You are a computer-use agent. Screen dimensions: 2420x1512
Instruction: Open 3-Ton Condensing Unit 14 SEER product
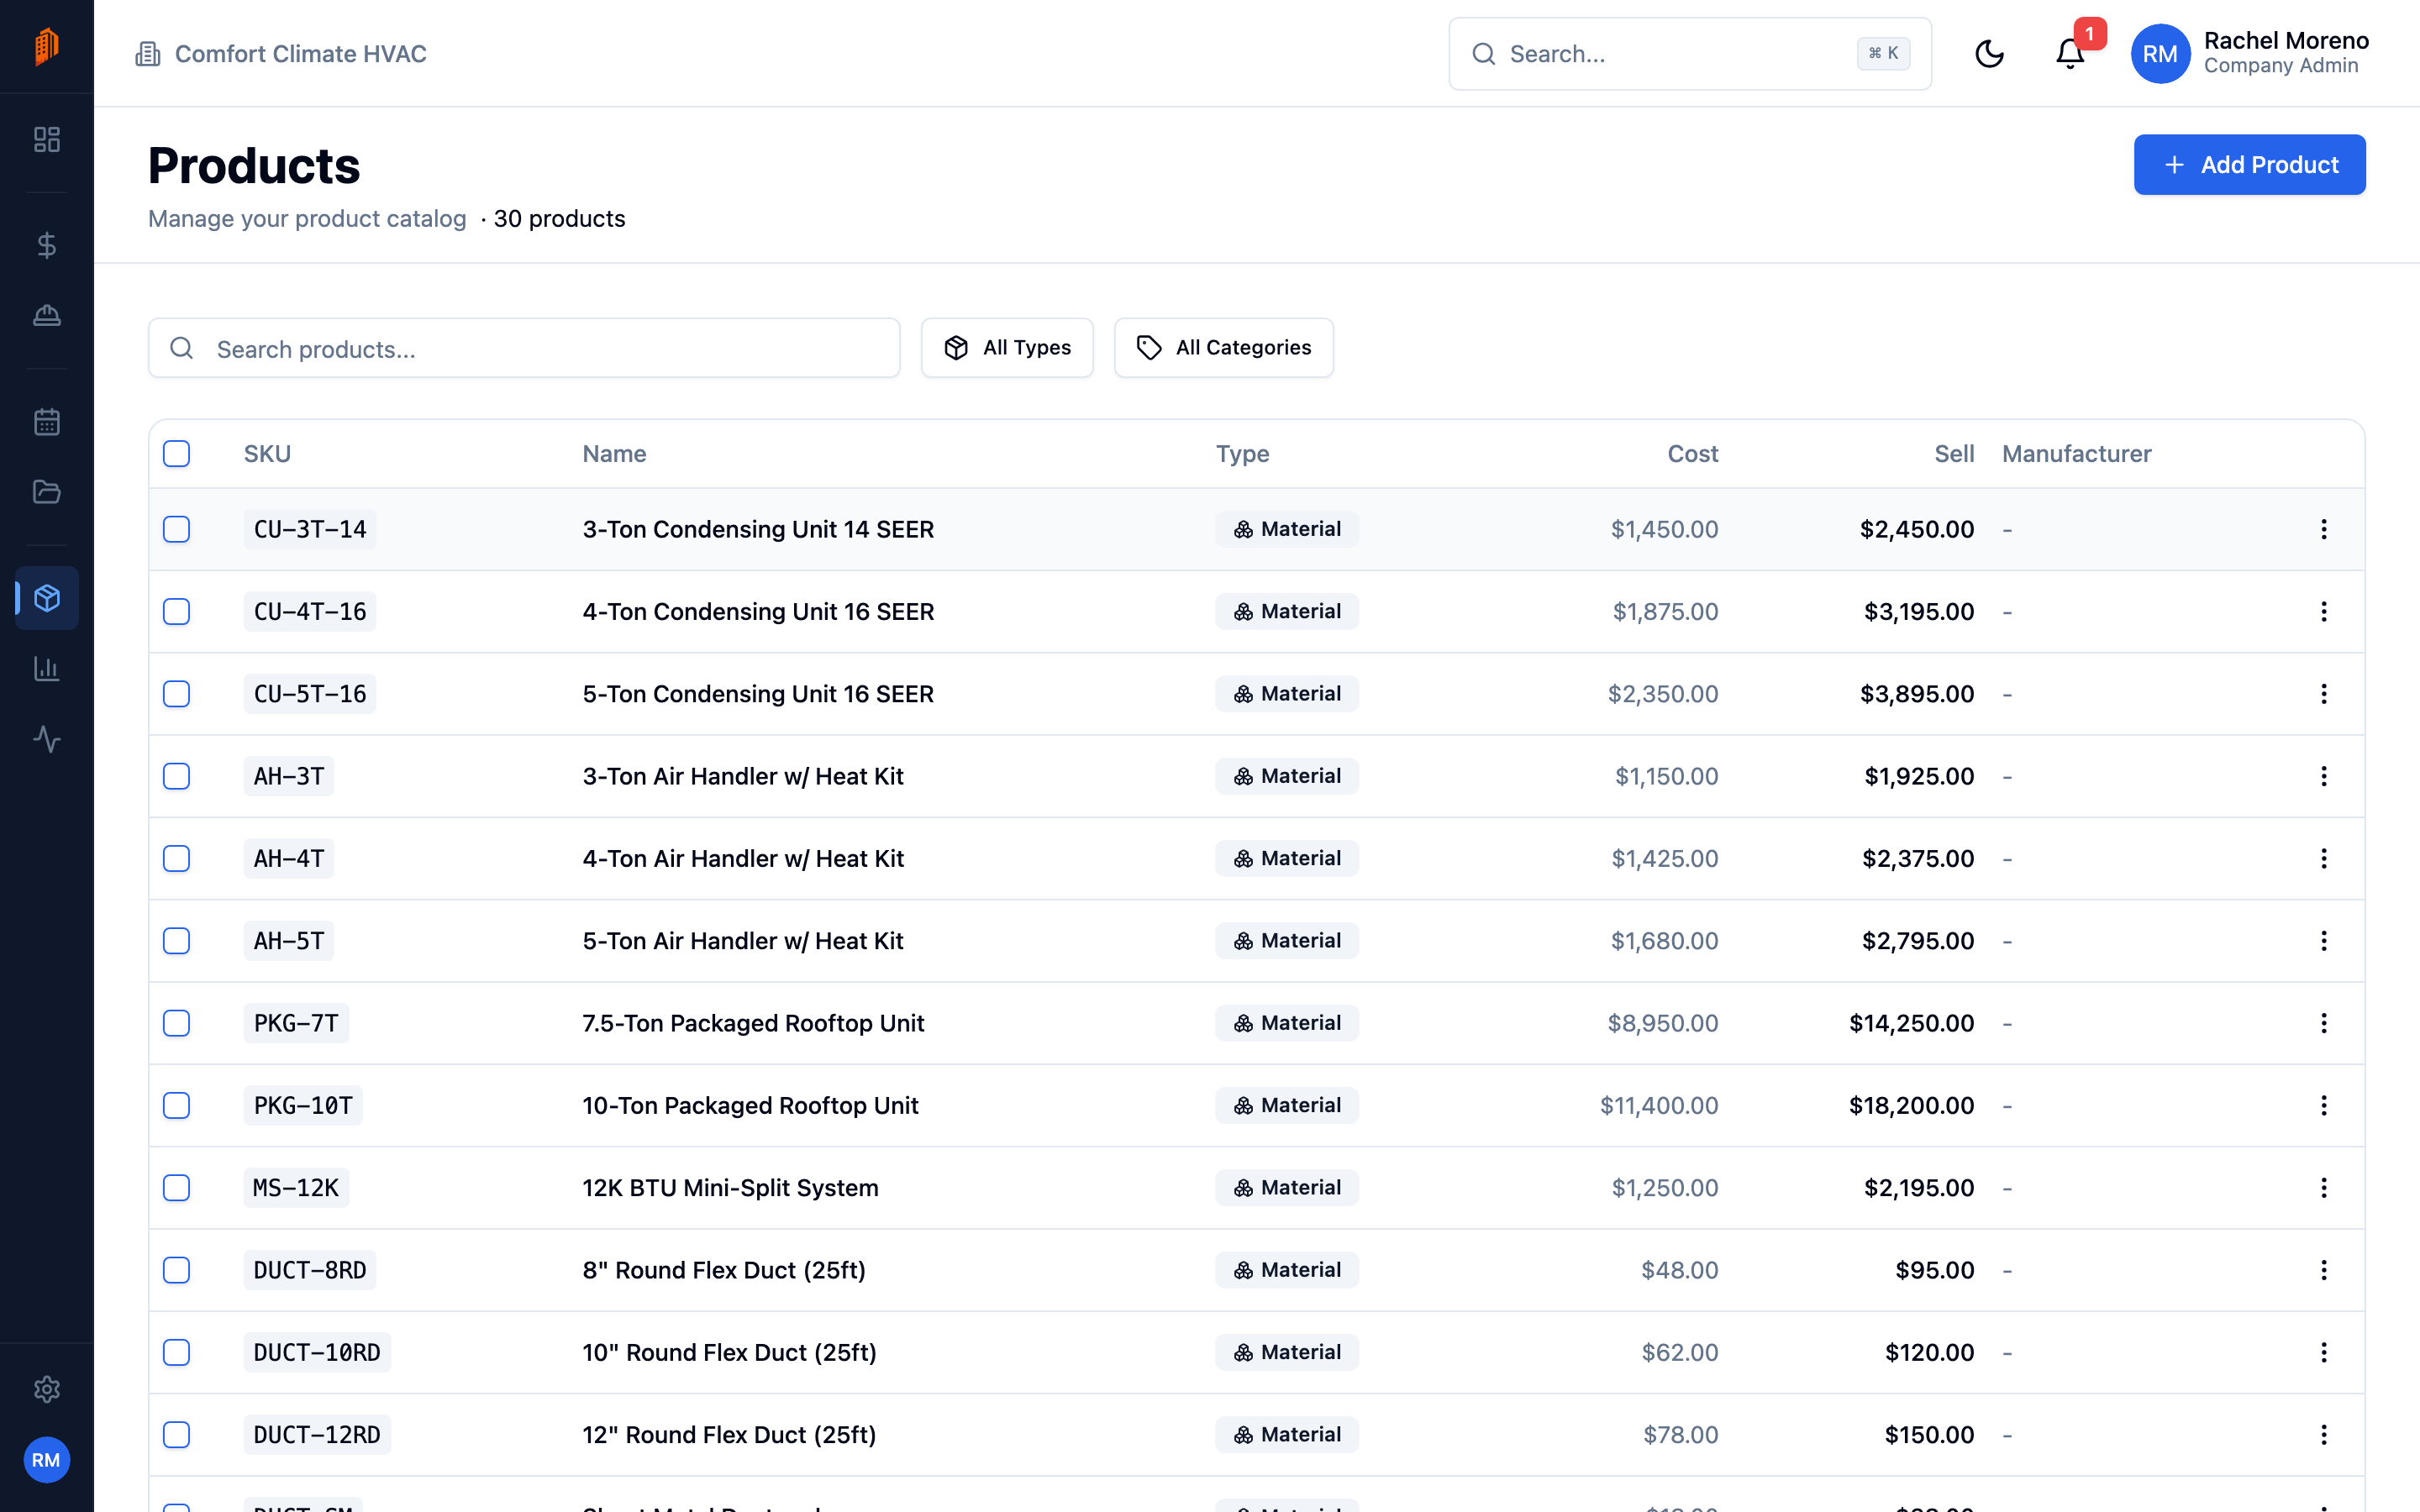758,529
